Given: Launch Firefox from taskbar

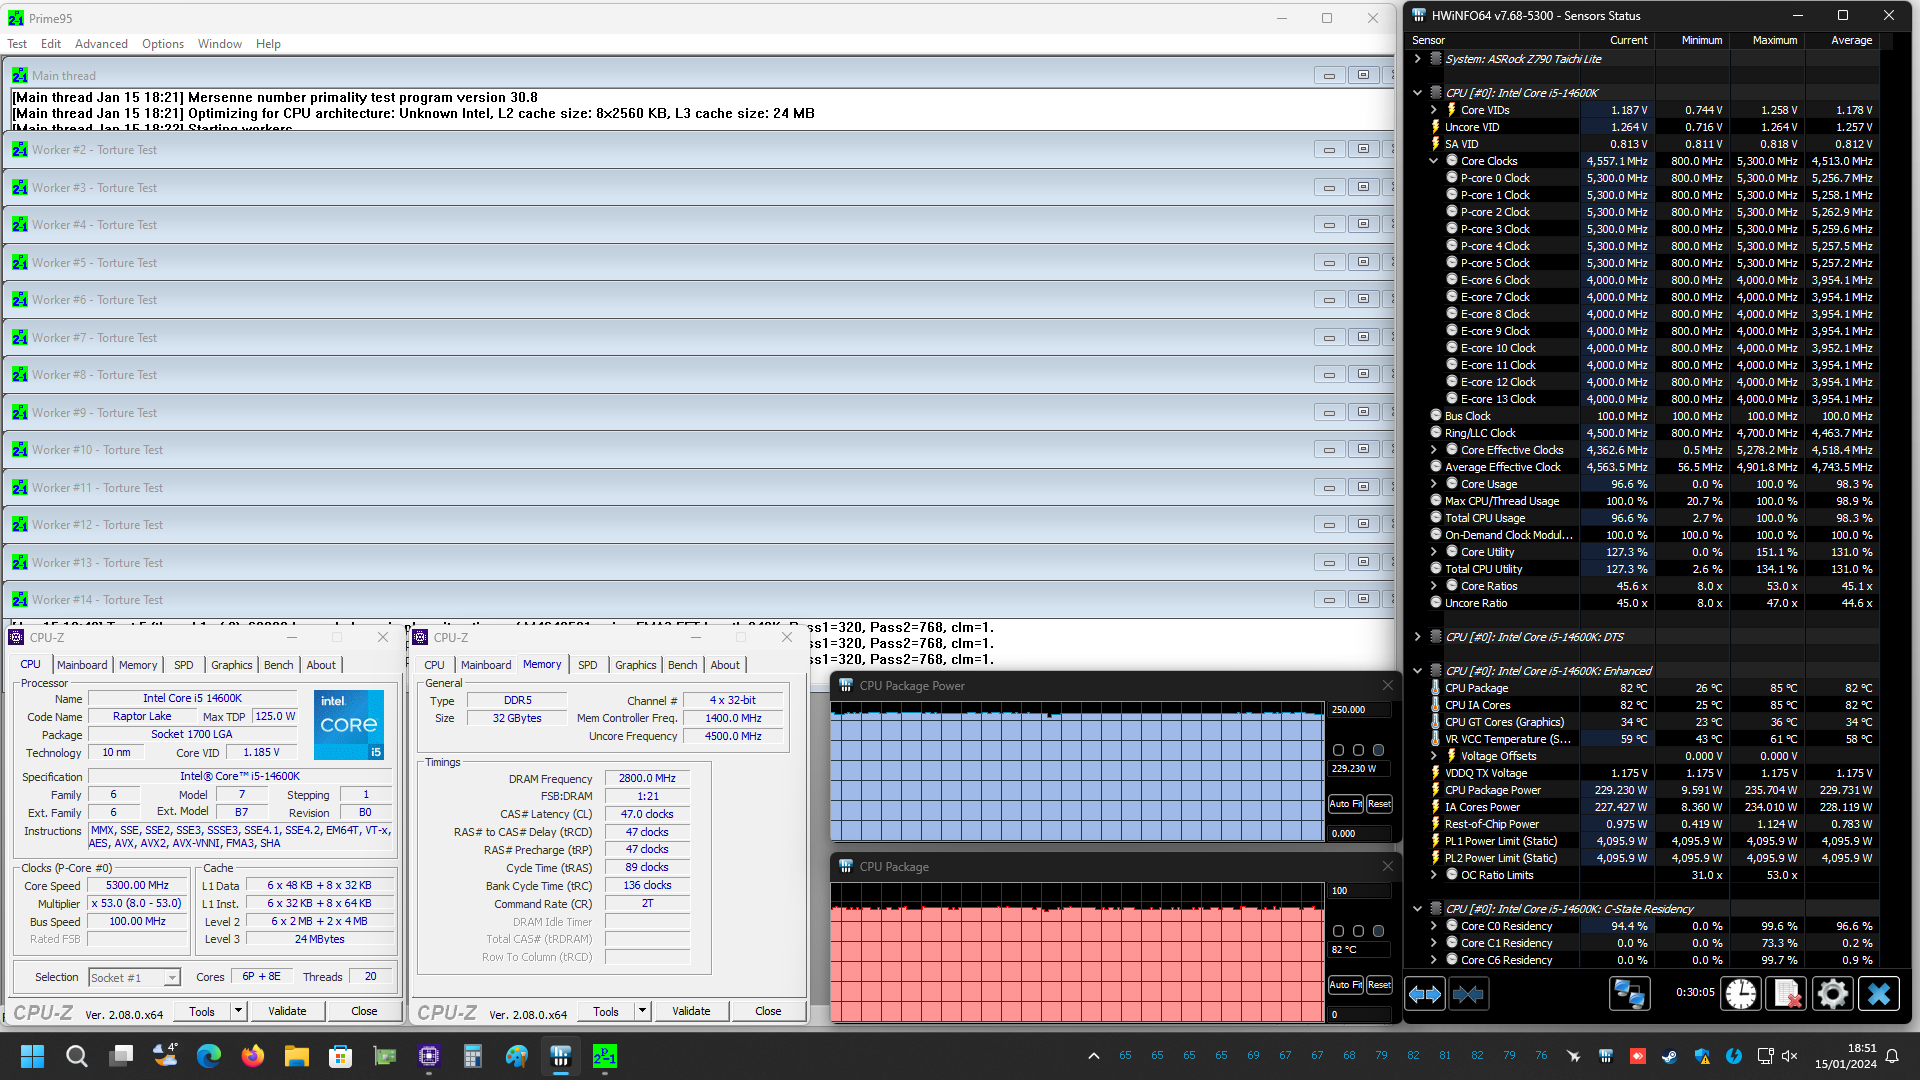Looking at the screenshot, I should coord(253,1056).
